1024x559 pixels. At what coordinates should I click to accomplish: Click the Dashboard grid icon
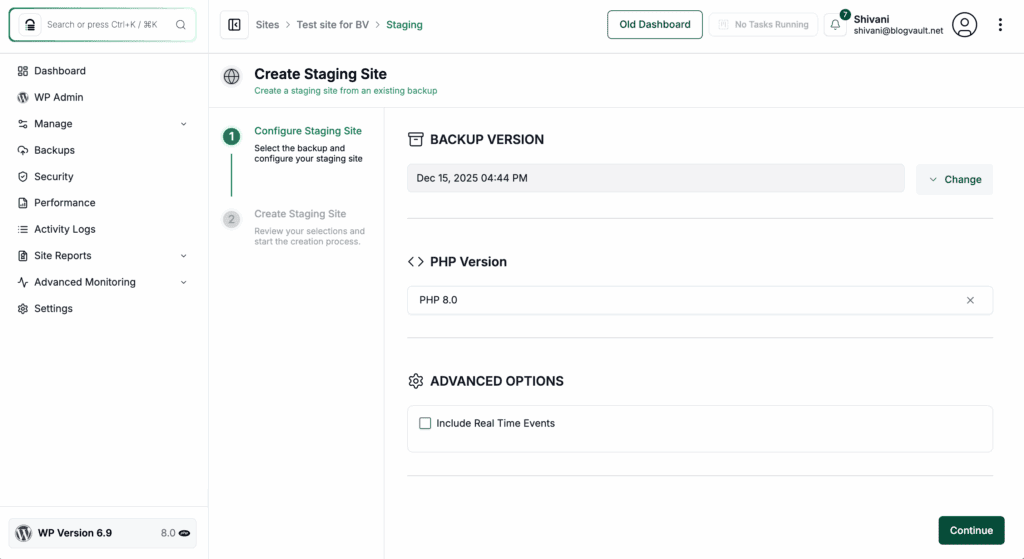coord(23,71)
